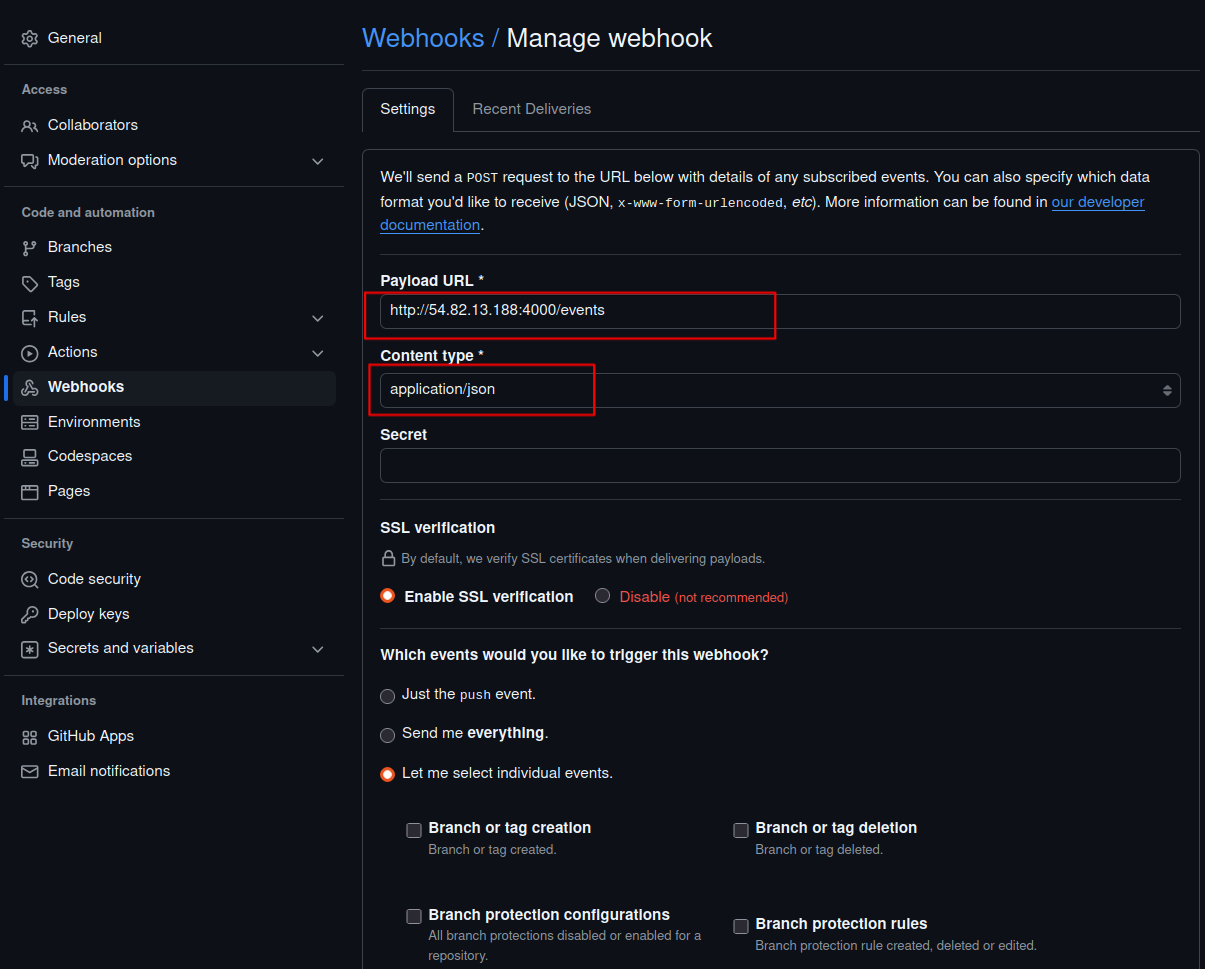Click the Email notifications envelope icon

30,771
